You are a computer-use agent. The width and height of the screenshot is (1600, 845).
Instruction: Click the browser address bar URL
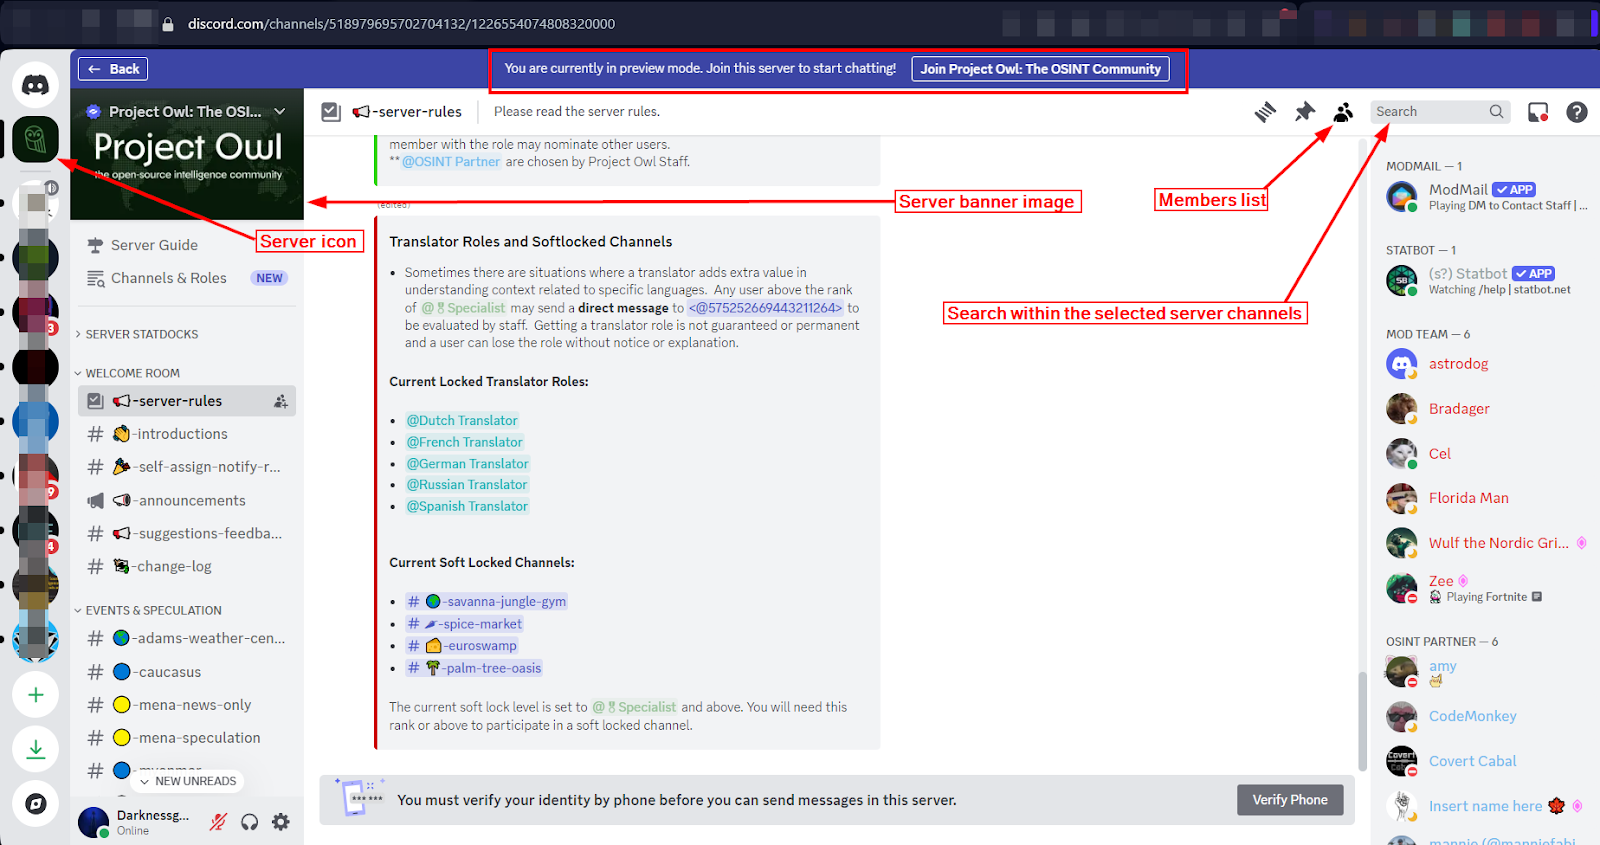coord(401,24)
